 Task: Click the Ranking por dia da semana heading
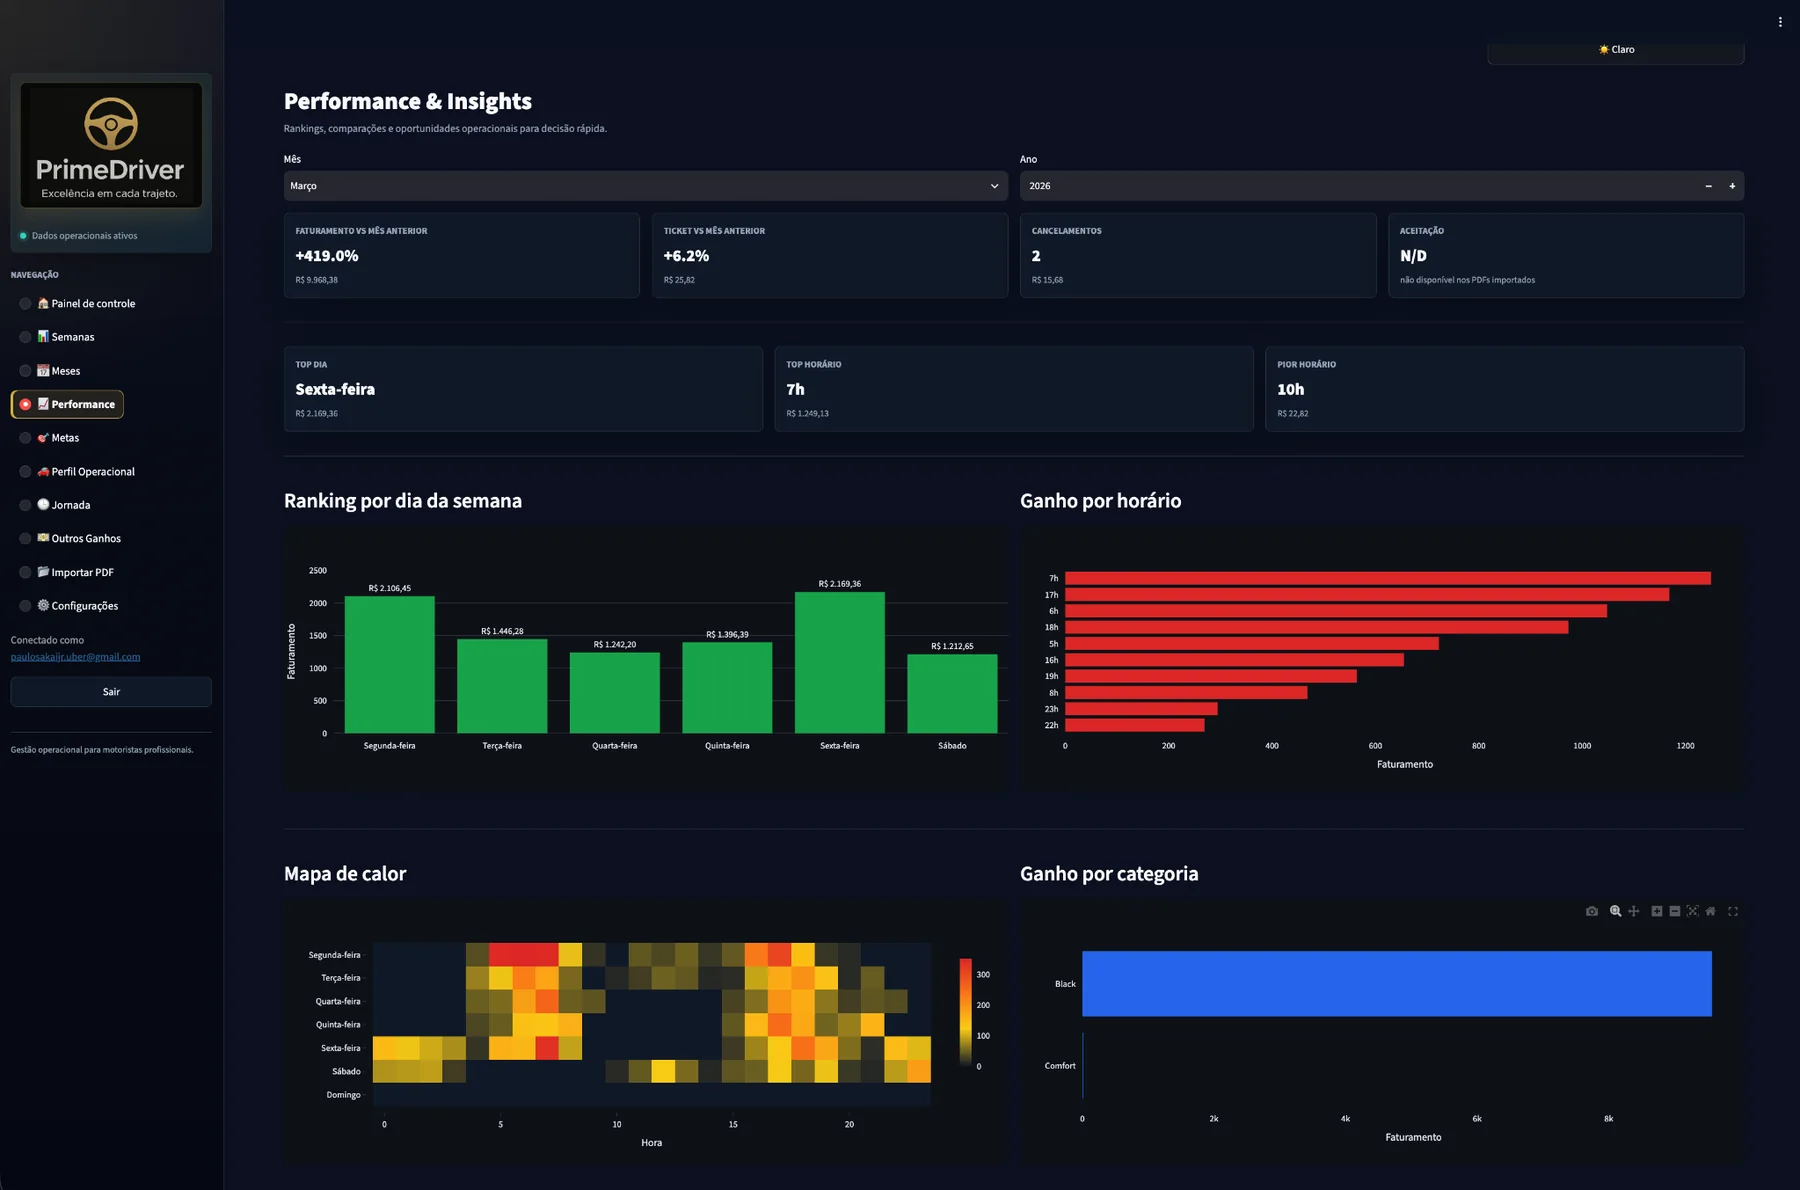[403, 501]
